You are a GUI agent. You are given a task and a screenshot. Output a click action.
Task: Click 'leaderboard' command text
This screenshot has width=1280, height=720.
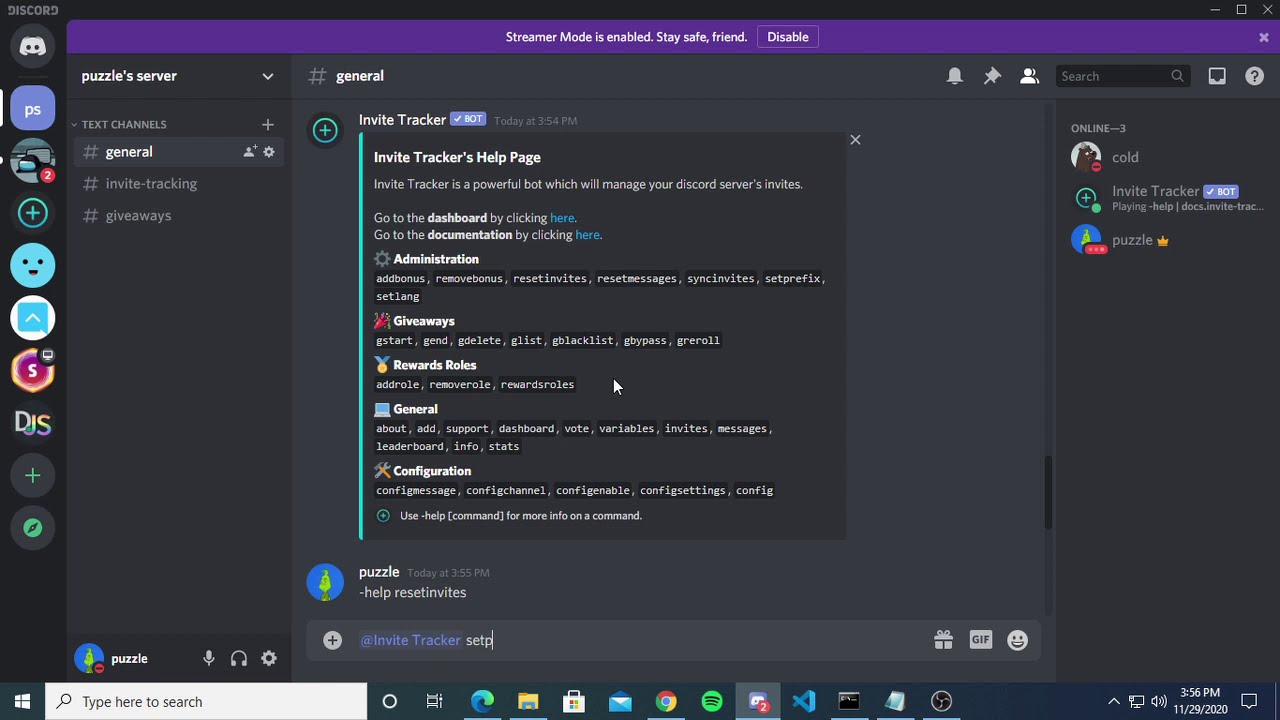tap(410, 447)
